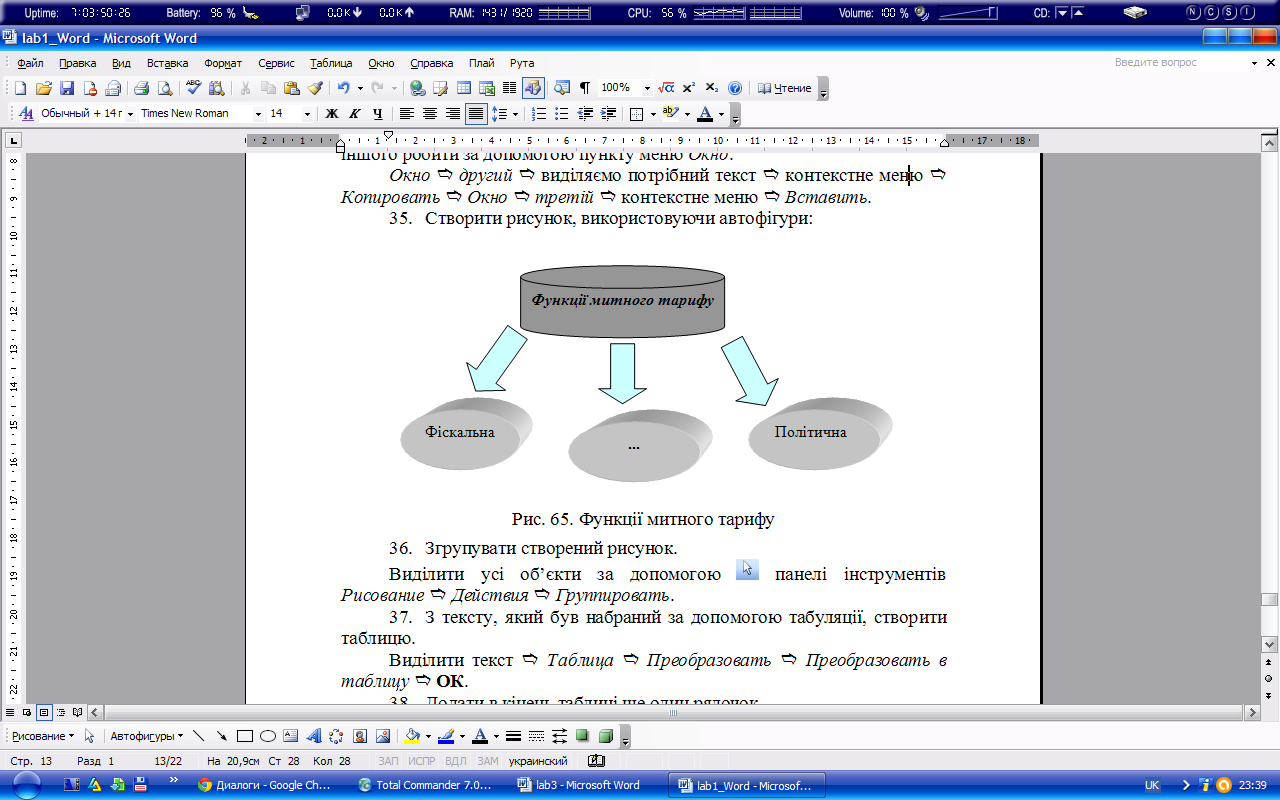Insert a Text Box from Drawing toolbar

tap(291, 736)
